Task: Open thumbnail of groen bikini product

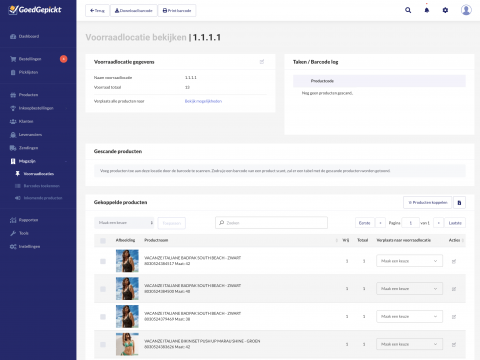Action: [127, 344]
